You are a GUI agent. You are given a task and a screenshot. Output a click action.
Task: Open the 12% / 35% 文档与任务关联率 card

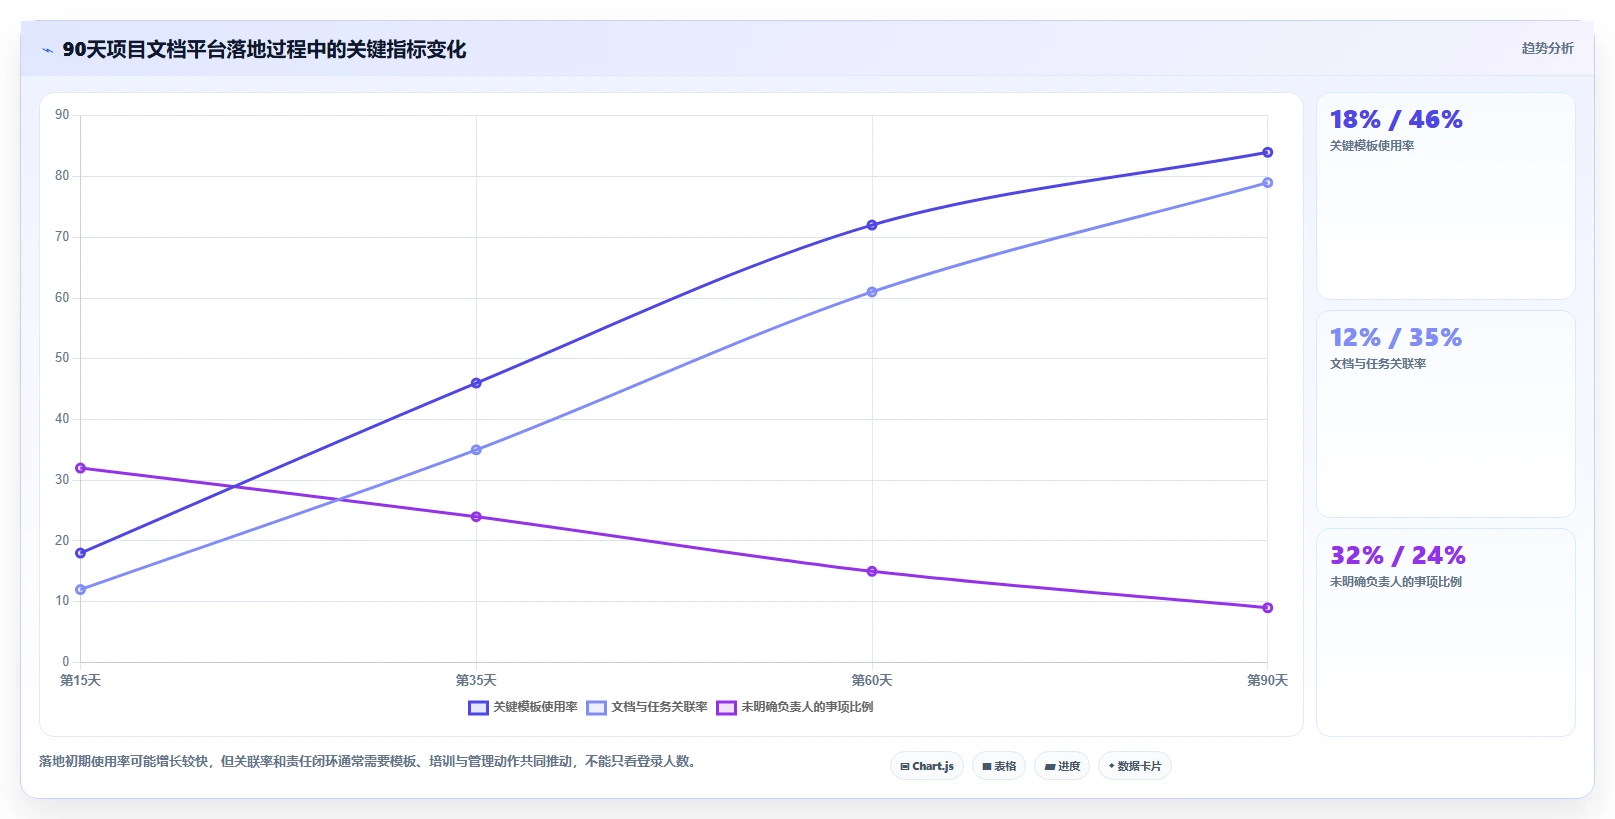click(1446, 414)
